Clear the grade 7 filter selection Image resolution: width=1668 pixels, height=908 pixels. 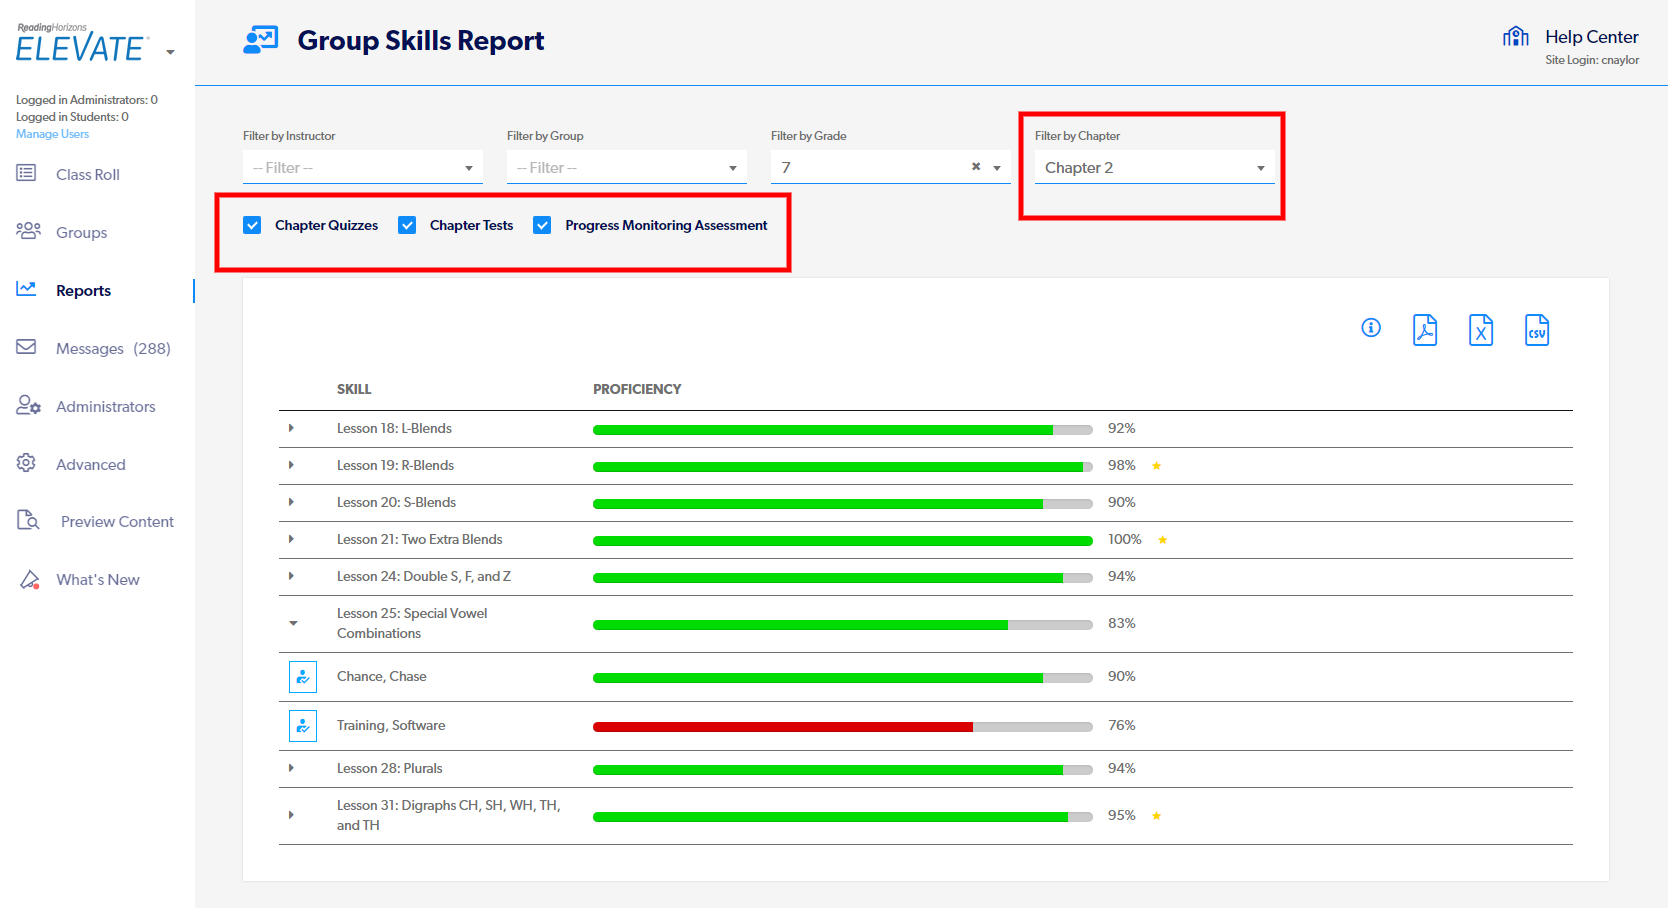click(x=976, y=167)
